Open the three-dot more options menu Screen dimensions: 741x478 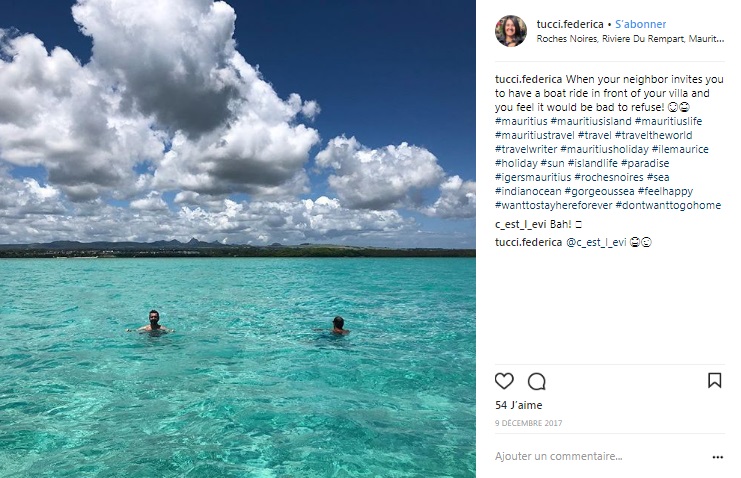[716, 457]
